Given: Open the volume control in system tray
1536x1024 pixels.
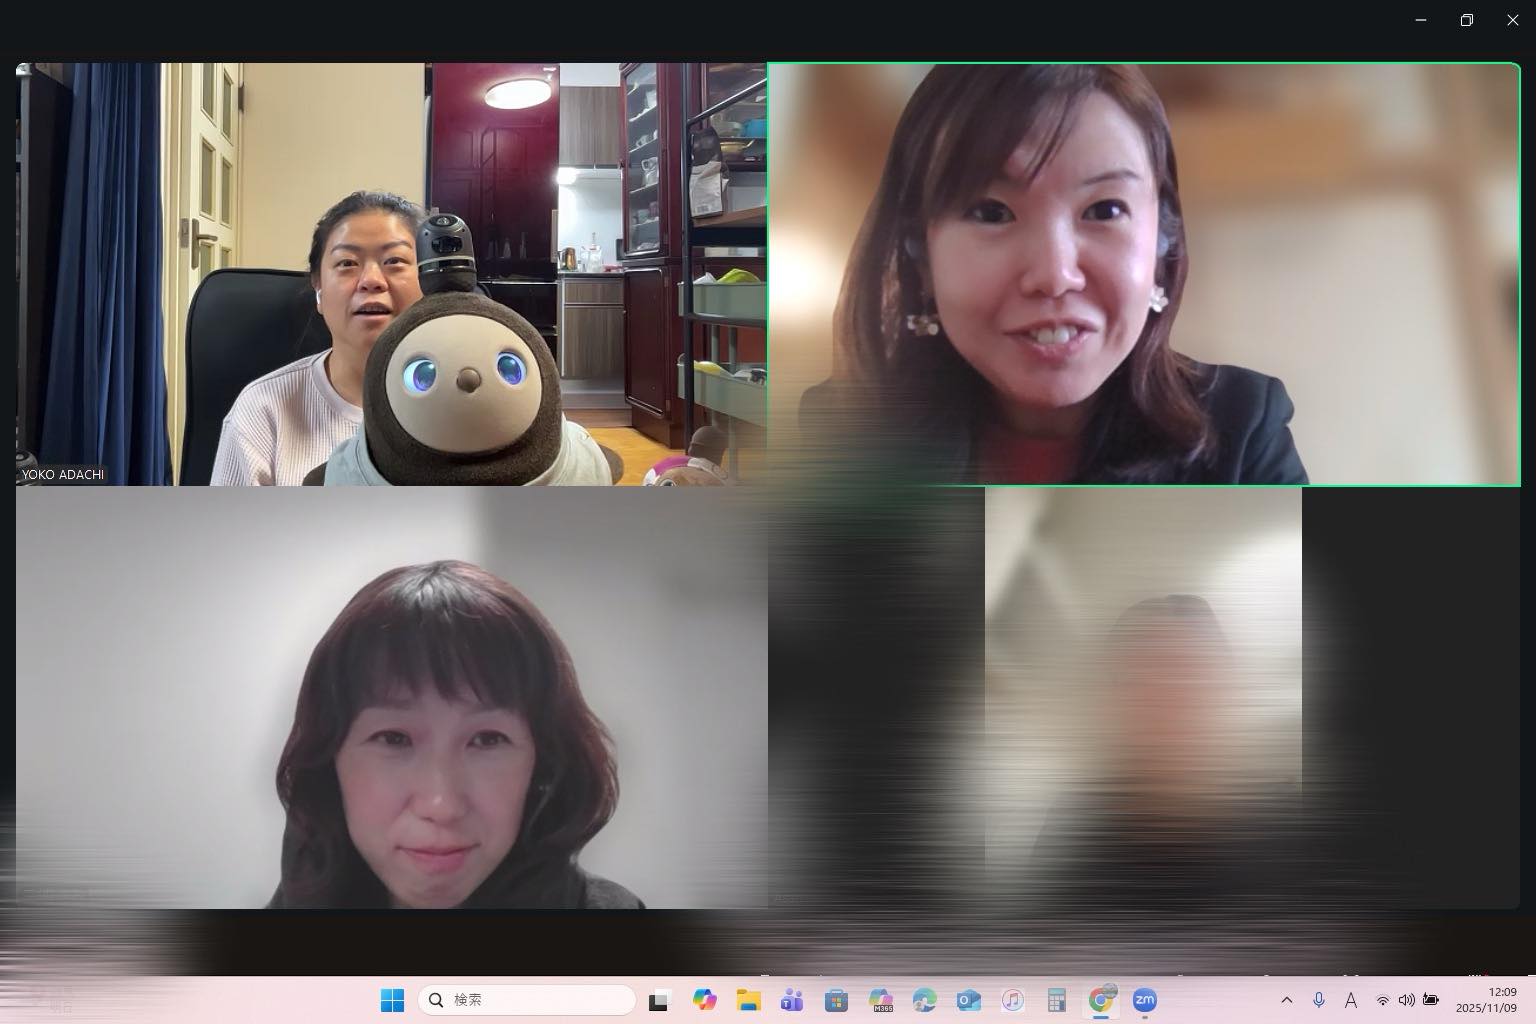Looking at the screenshot, I should pos(1406,1000).
